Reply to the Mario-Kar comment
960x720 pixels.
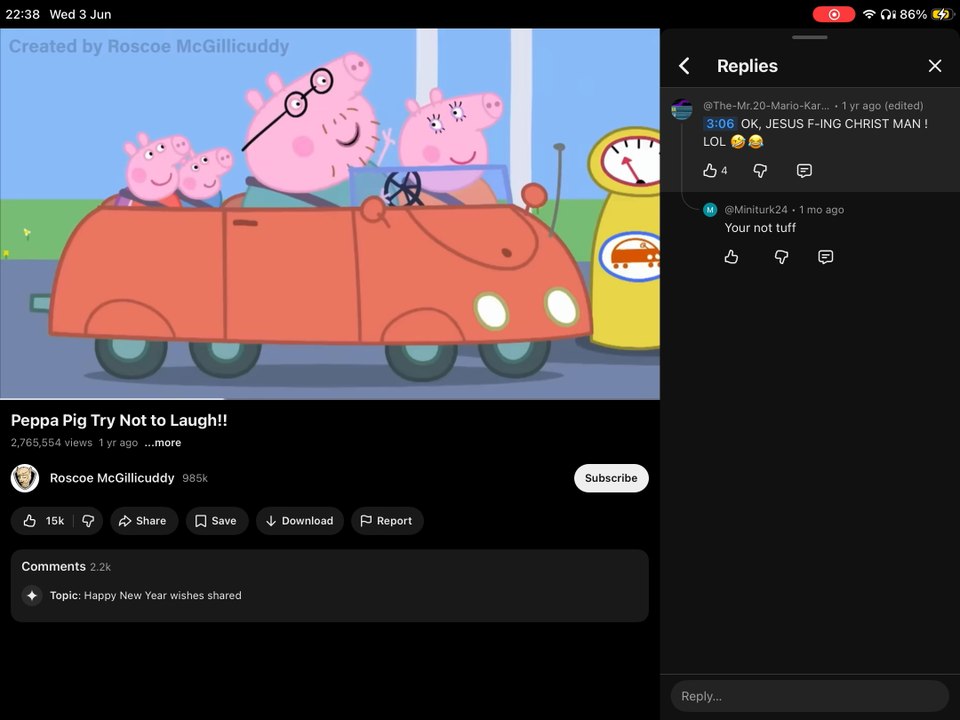(x=804, y=171)
